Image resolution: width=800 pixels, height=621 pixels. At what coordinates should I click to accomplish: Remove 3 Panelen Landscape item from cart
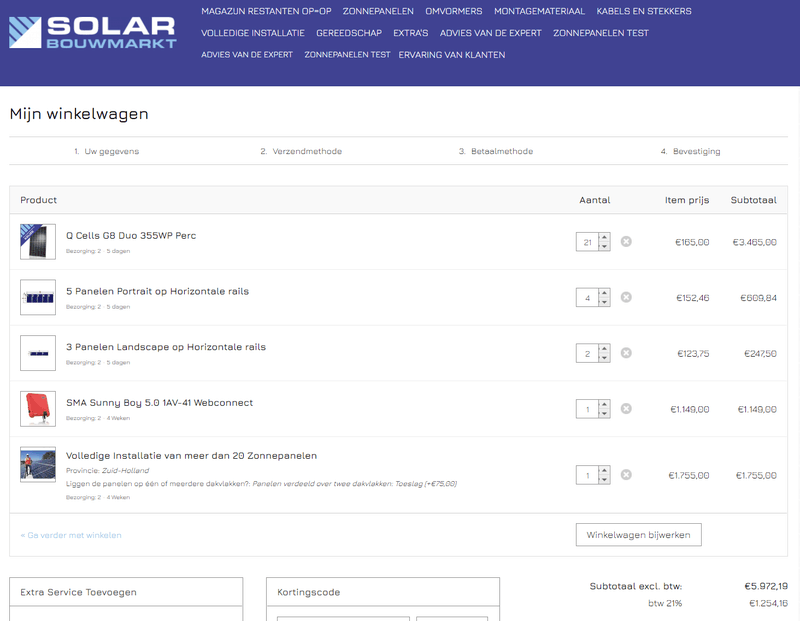pyautogui.click(x=626, y=353)
